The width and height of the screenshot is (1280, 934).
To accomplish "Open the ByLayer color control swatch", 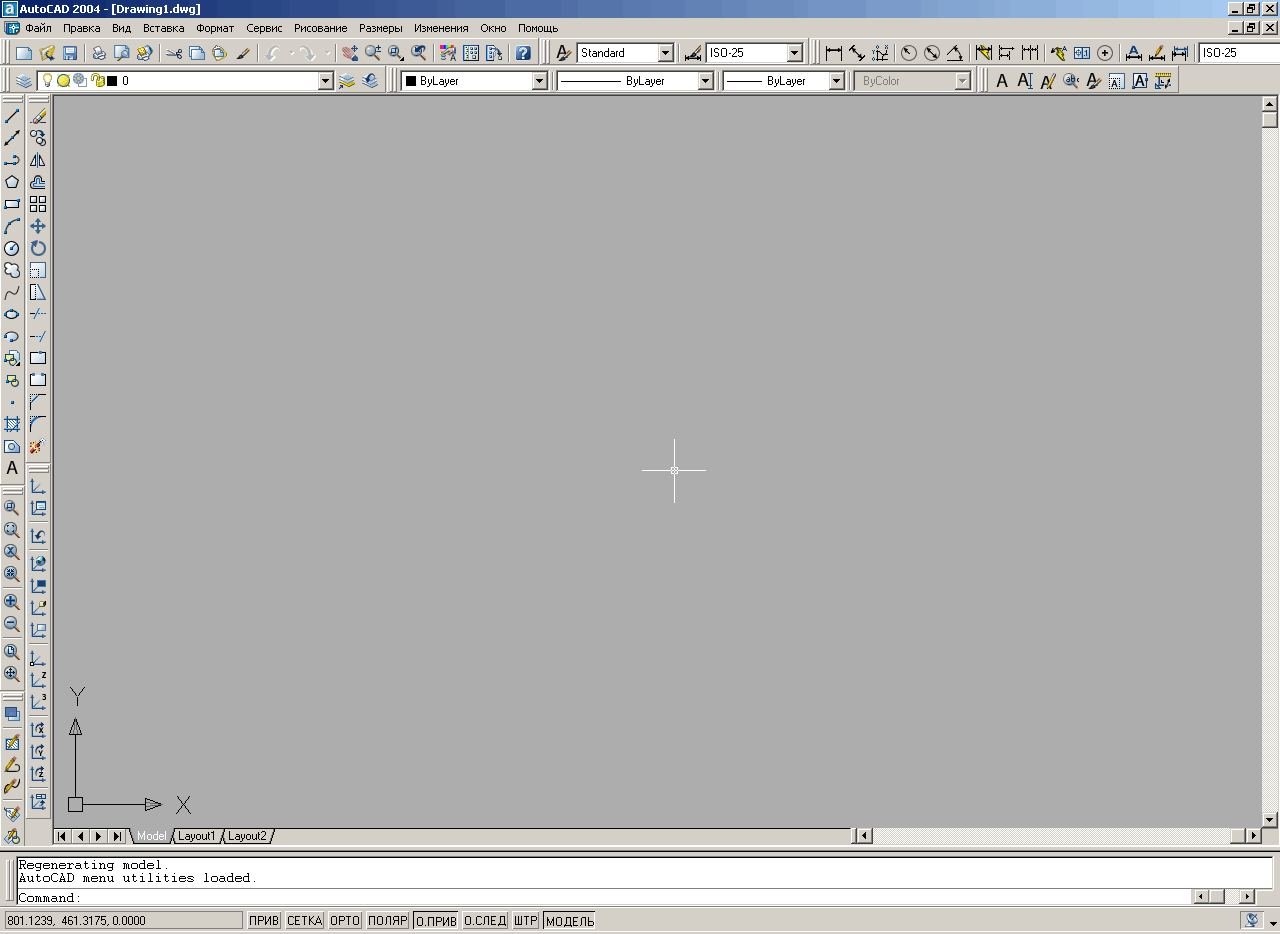I will (x=411, y=81).
